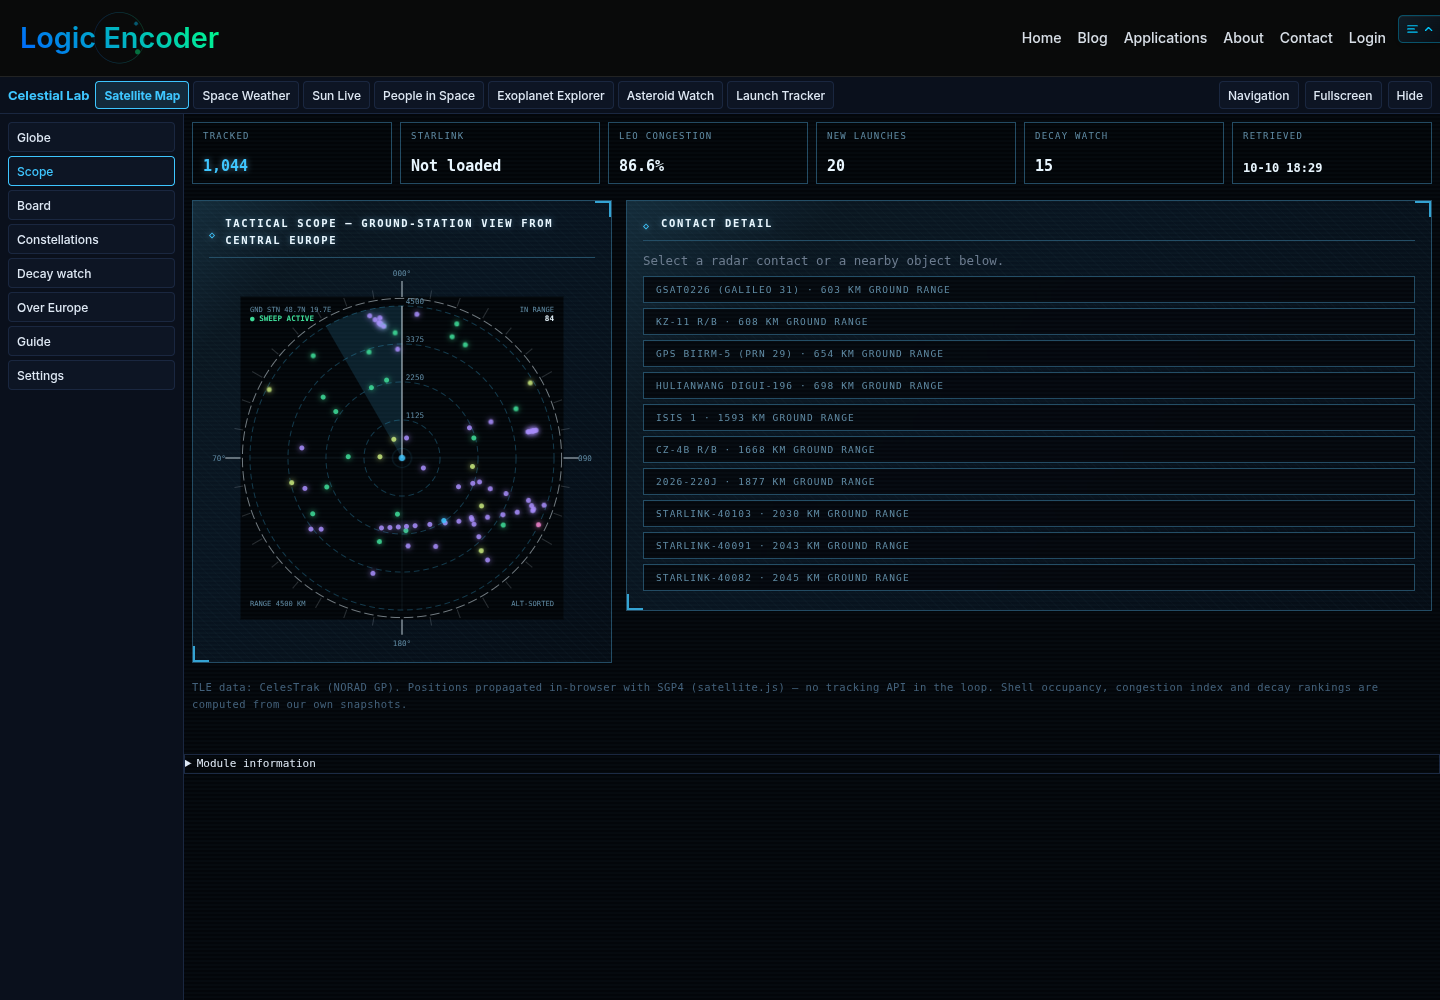This screenshot has width=1440, height=1000.
Task: Select the ISIS 1 contact row
Action: pos(1028,417)
